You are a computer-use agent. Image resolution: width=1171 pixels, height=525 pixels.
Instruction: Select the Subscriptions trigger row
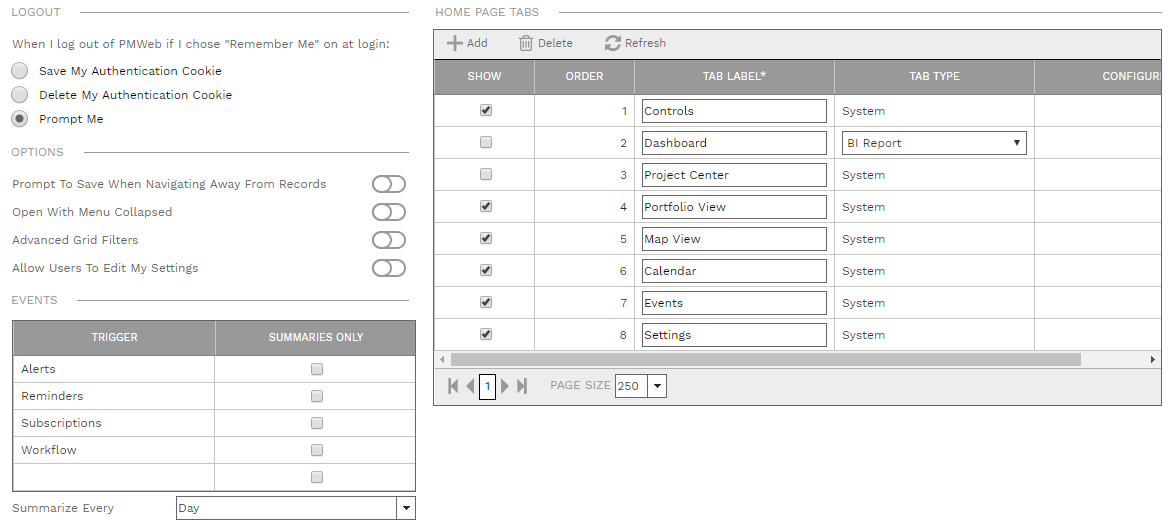pos(214,423)
